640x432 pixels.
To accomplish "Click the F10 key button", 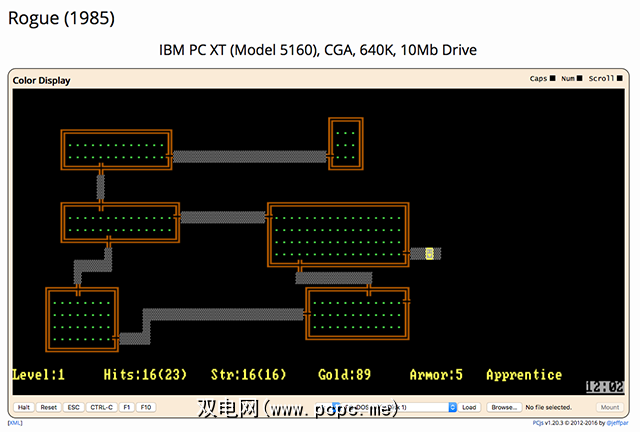I will (146, 407).
